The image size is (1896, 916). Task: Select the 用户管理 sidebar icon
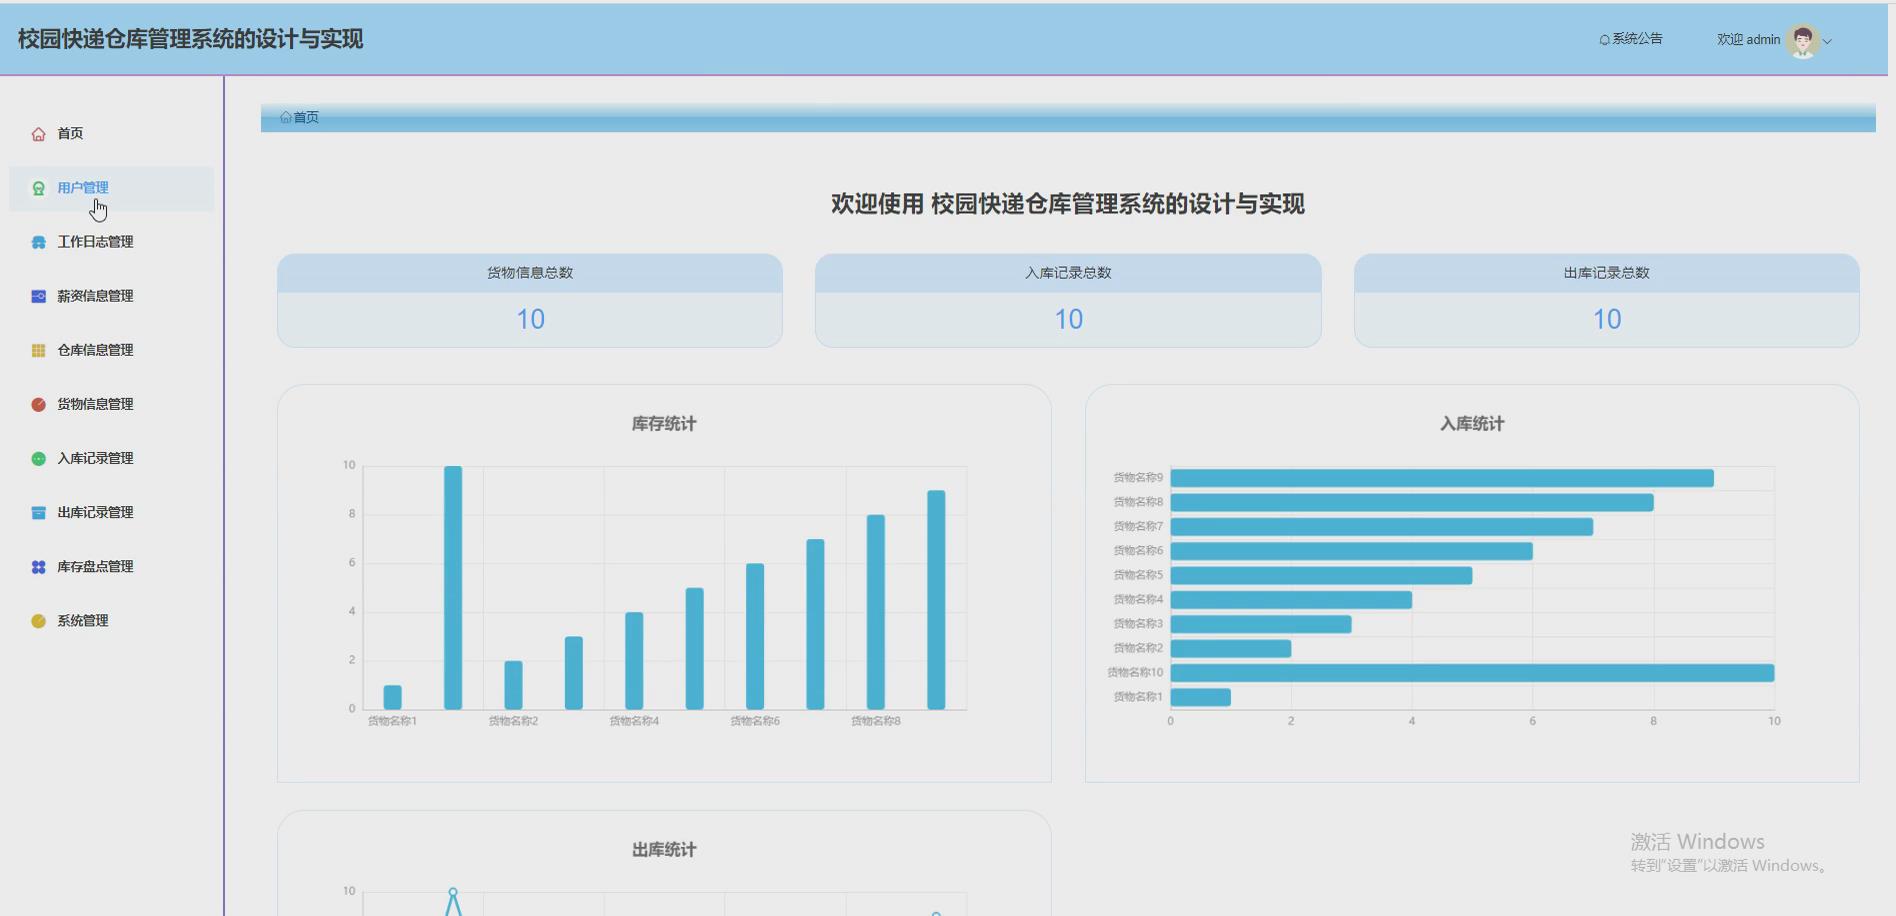[37, 187]
